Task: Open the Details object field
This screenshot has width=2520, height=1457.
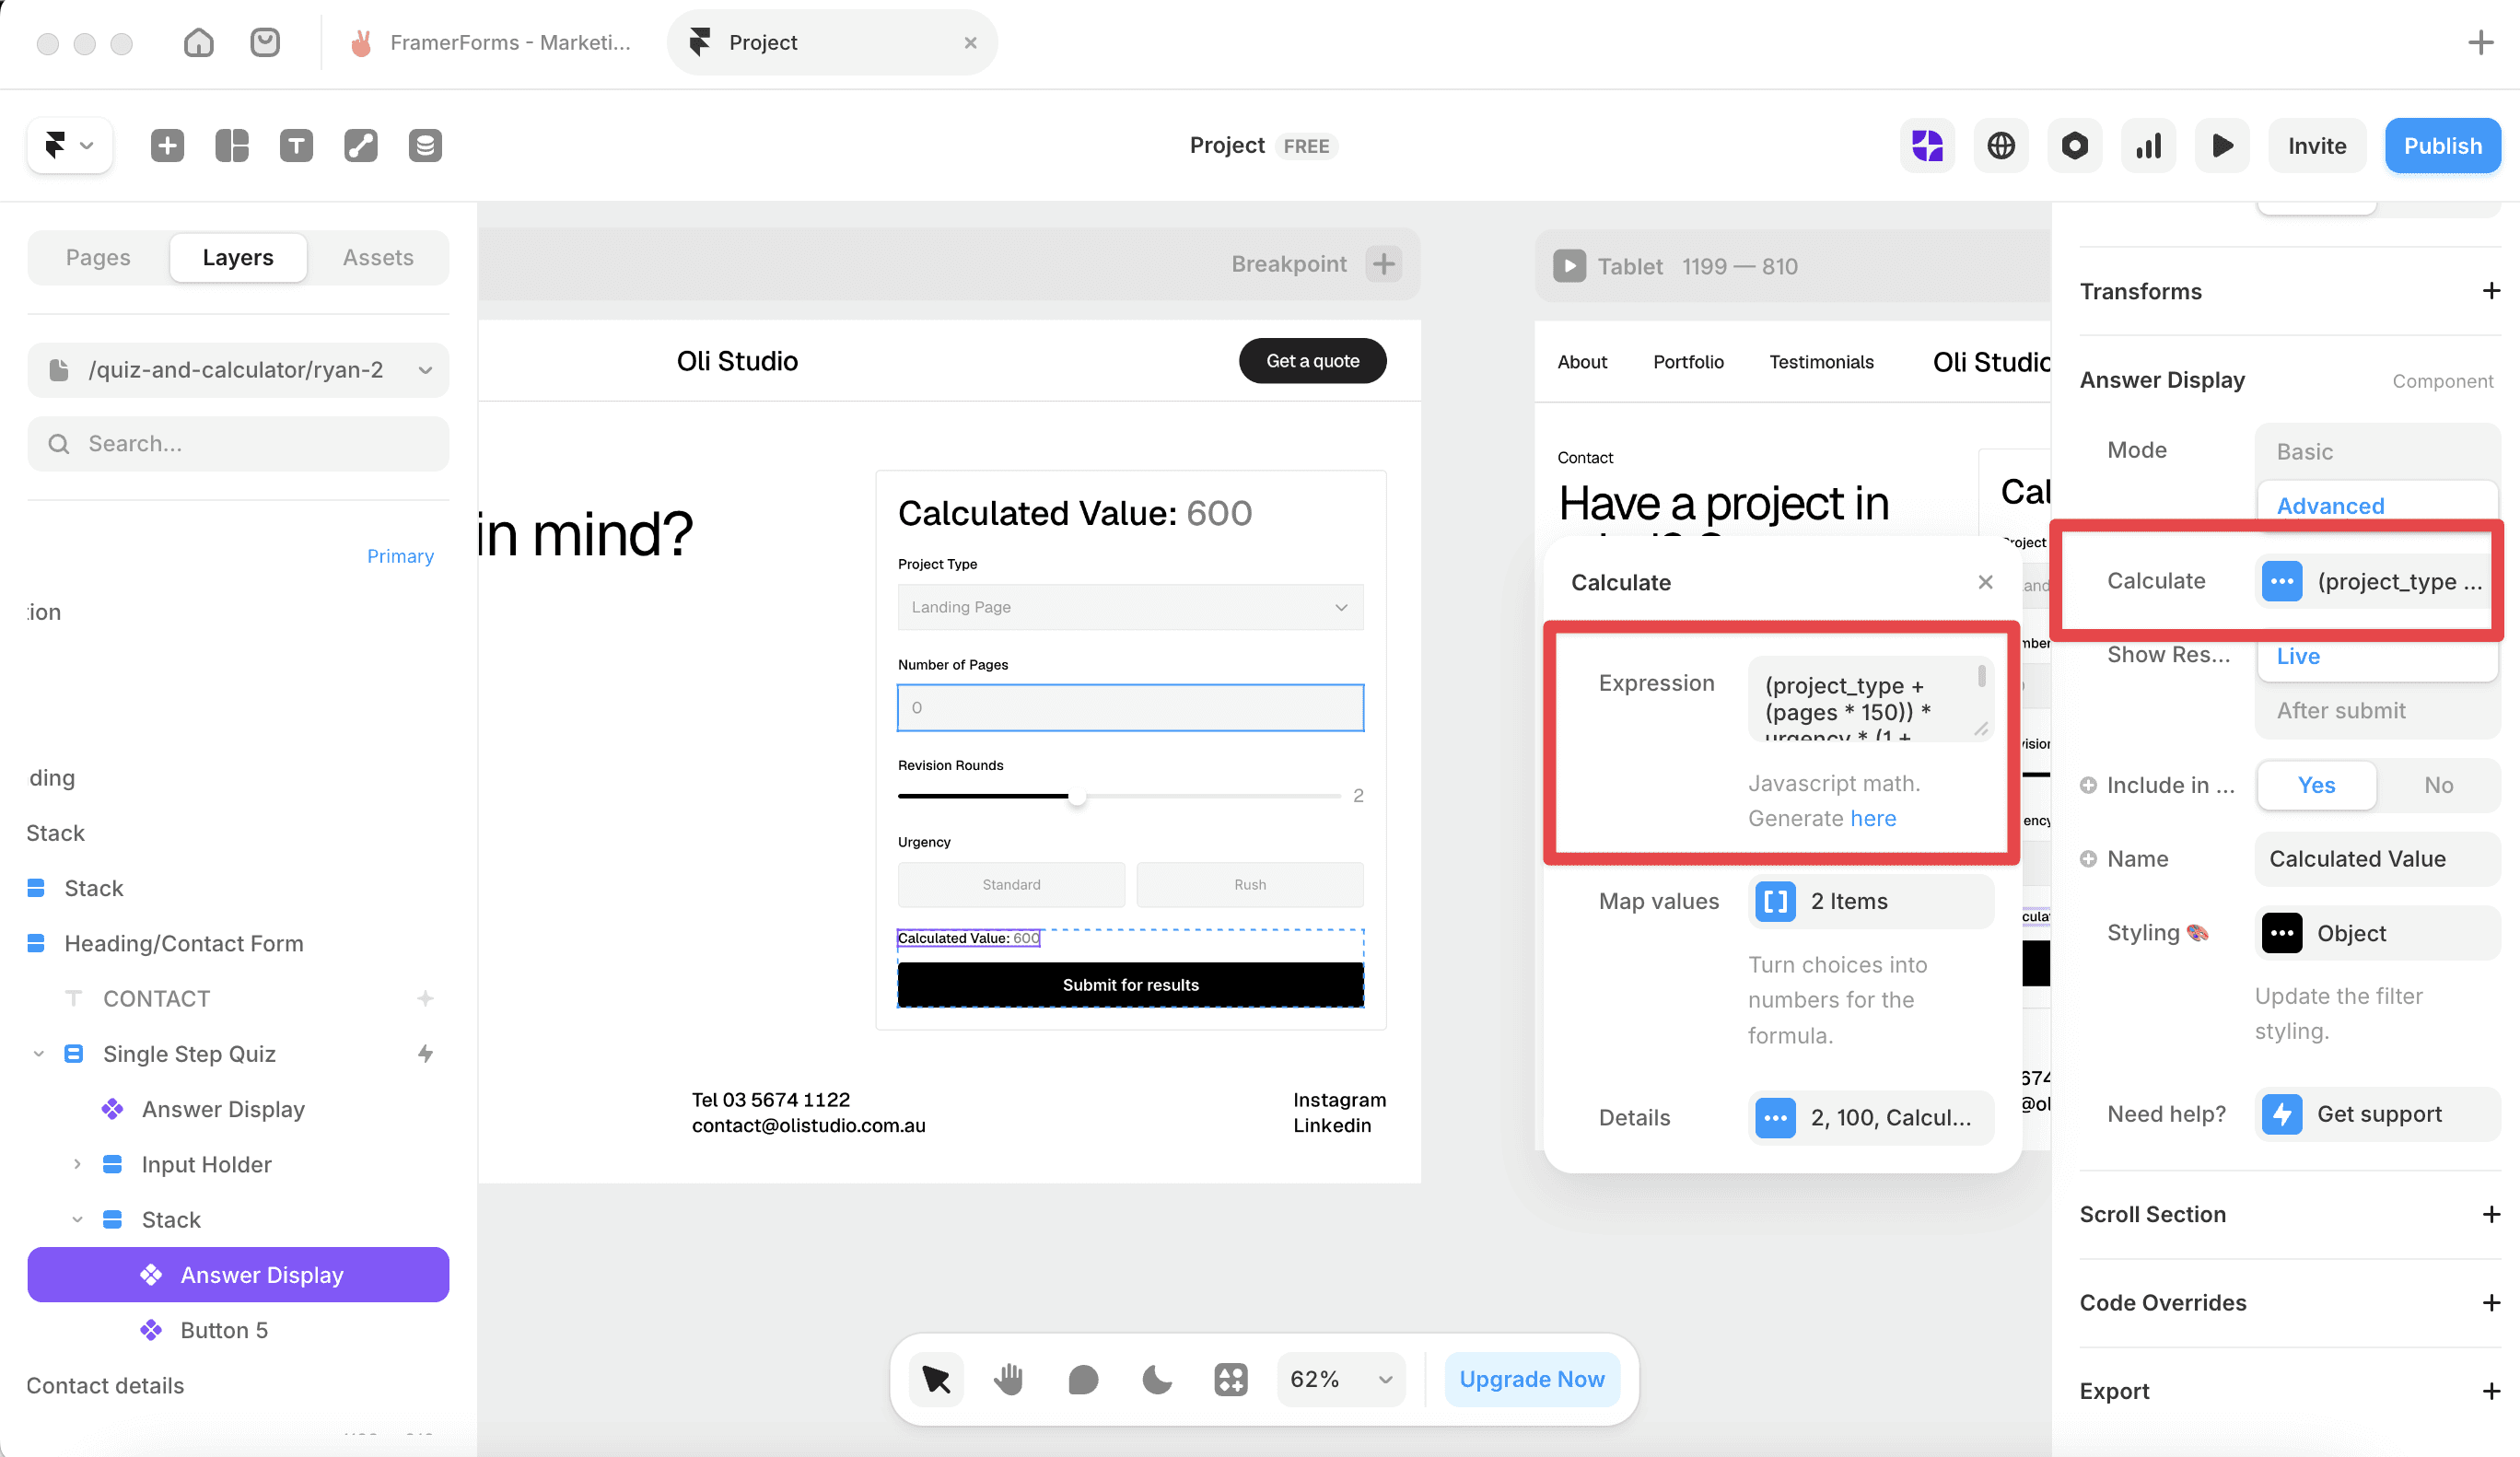Action: [1870, 1118]
